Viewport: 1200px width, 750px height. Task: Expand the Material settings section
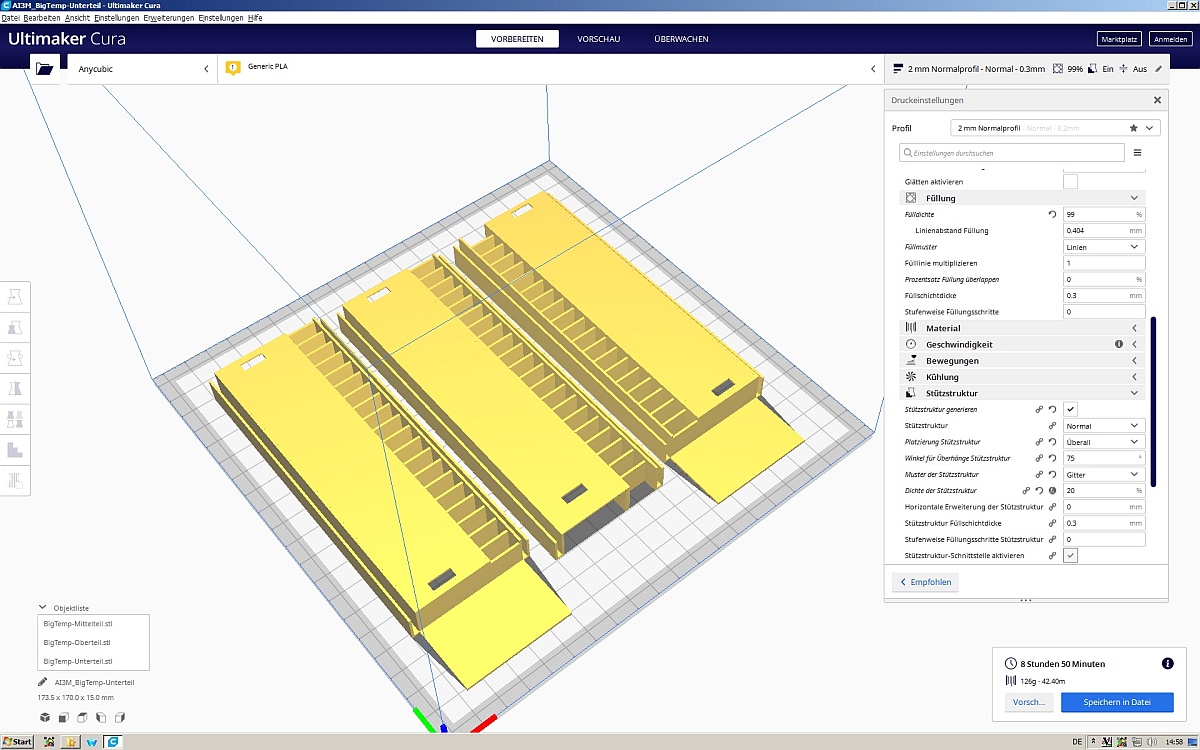tap(1020, 328)
